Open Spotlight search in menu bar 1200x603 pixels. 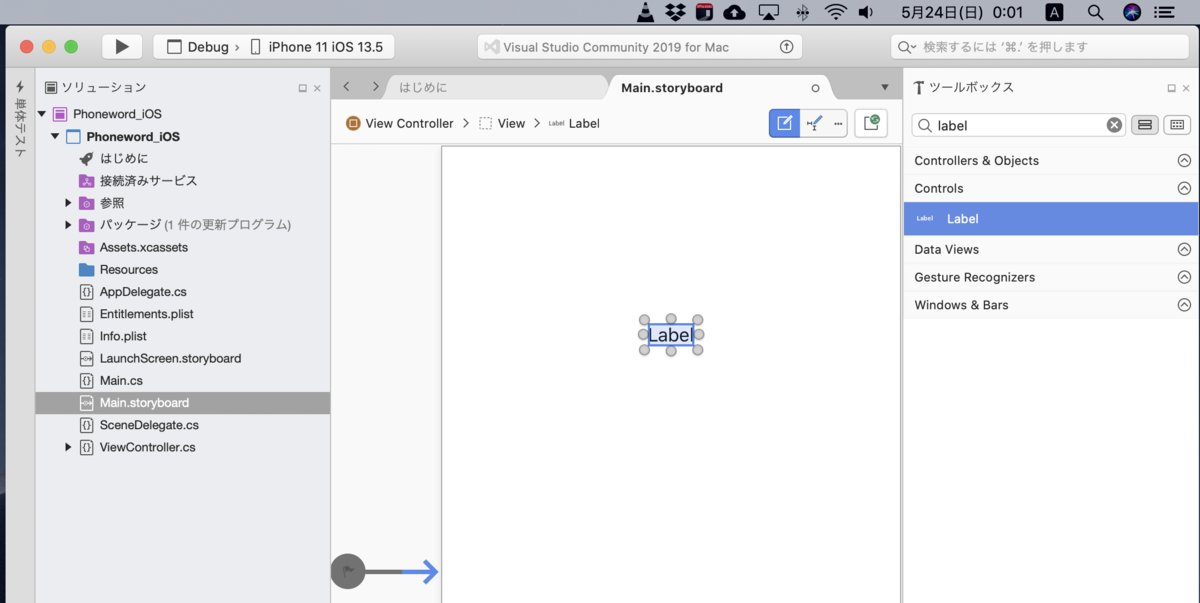click(1095, 12)
